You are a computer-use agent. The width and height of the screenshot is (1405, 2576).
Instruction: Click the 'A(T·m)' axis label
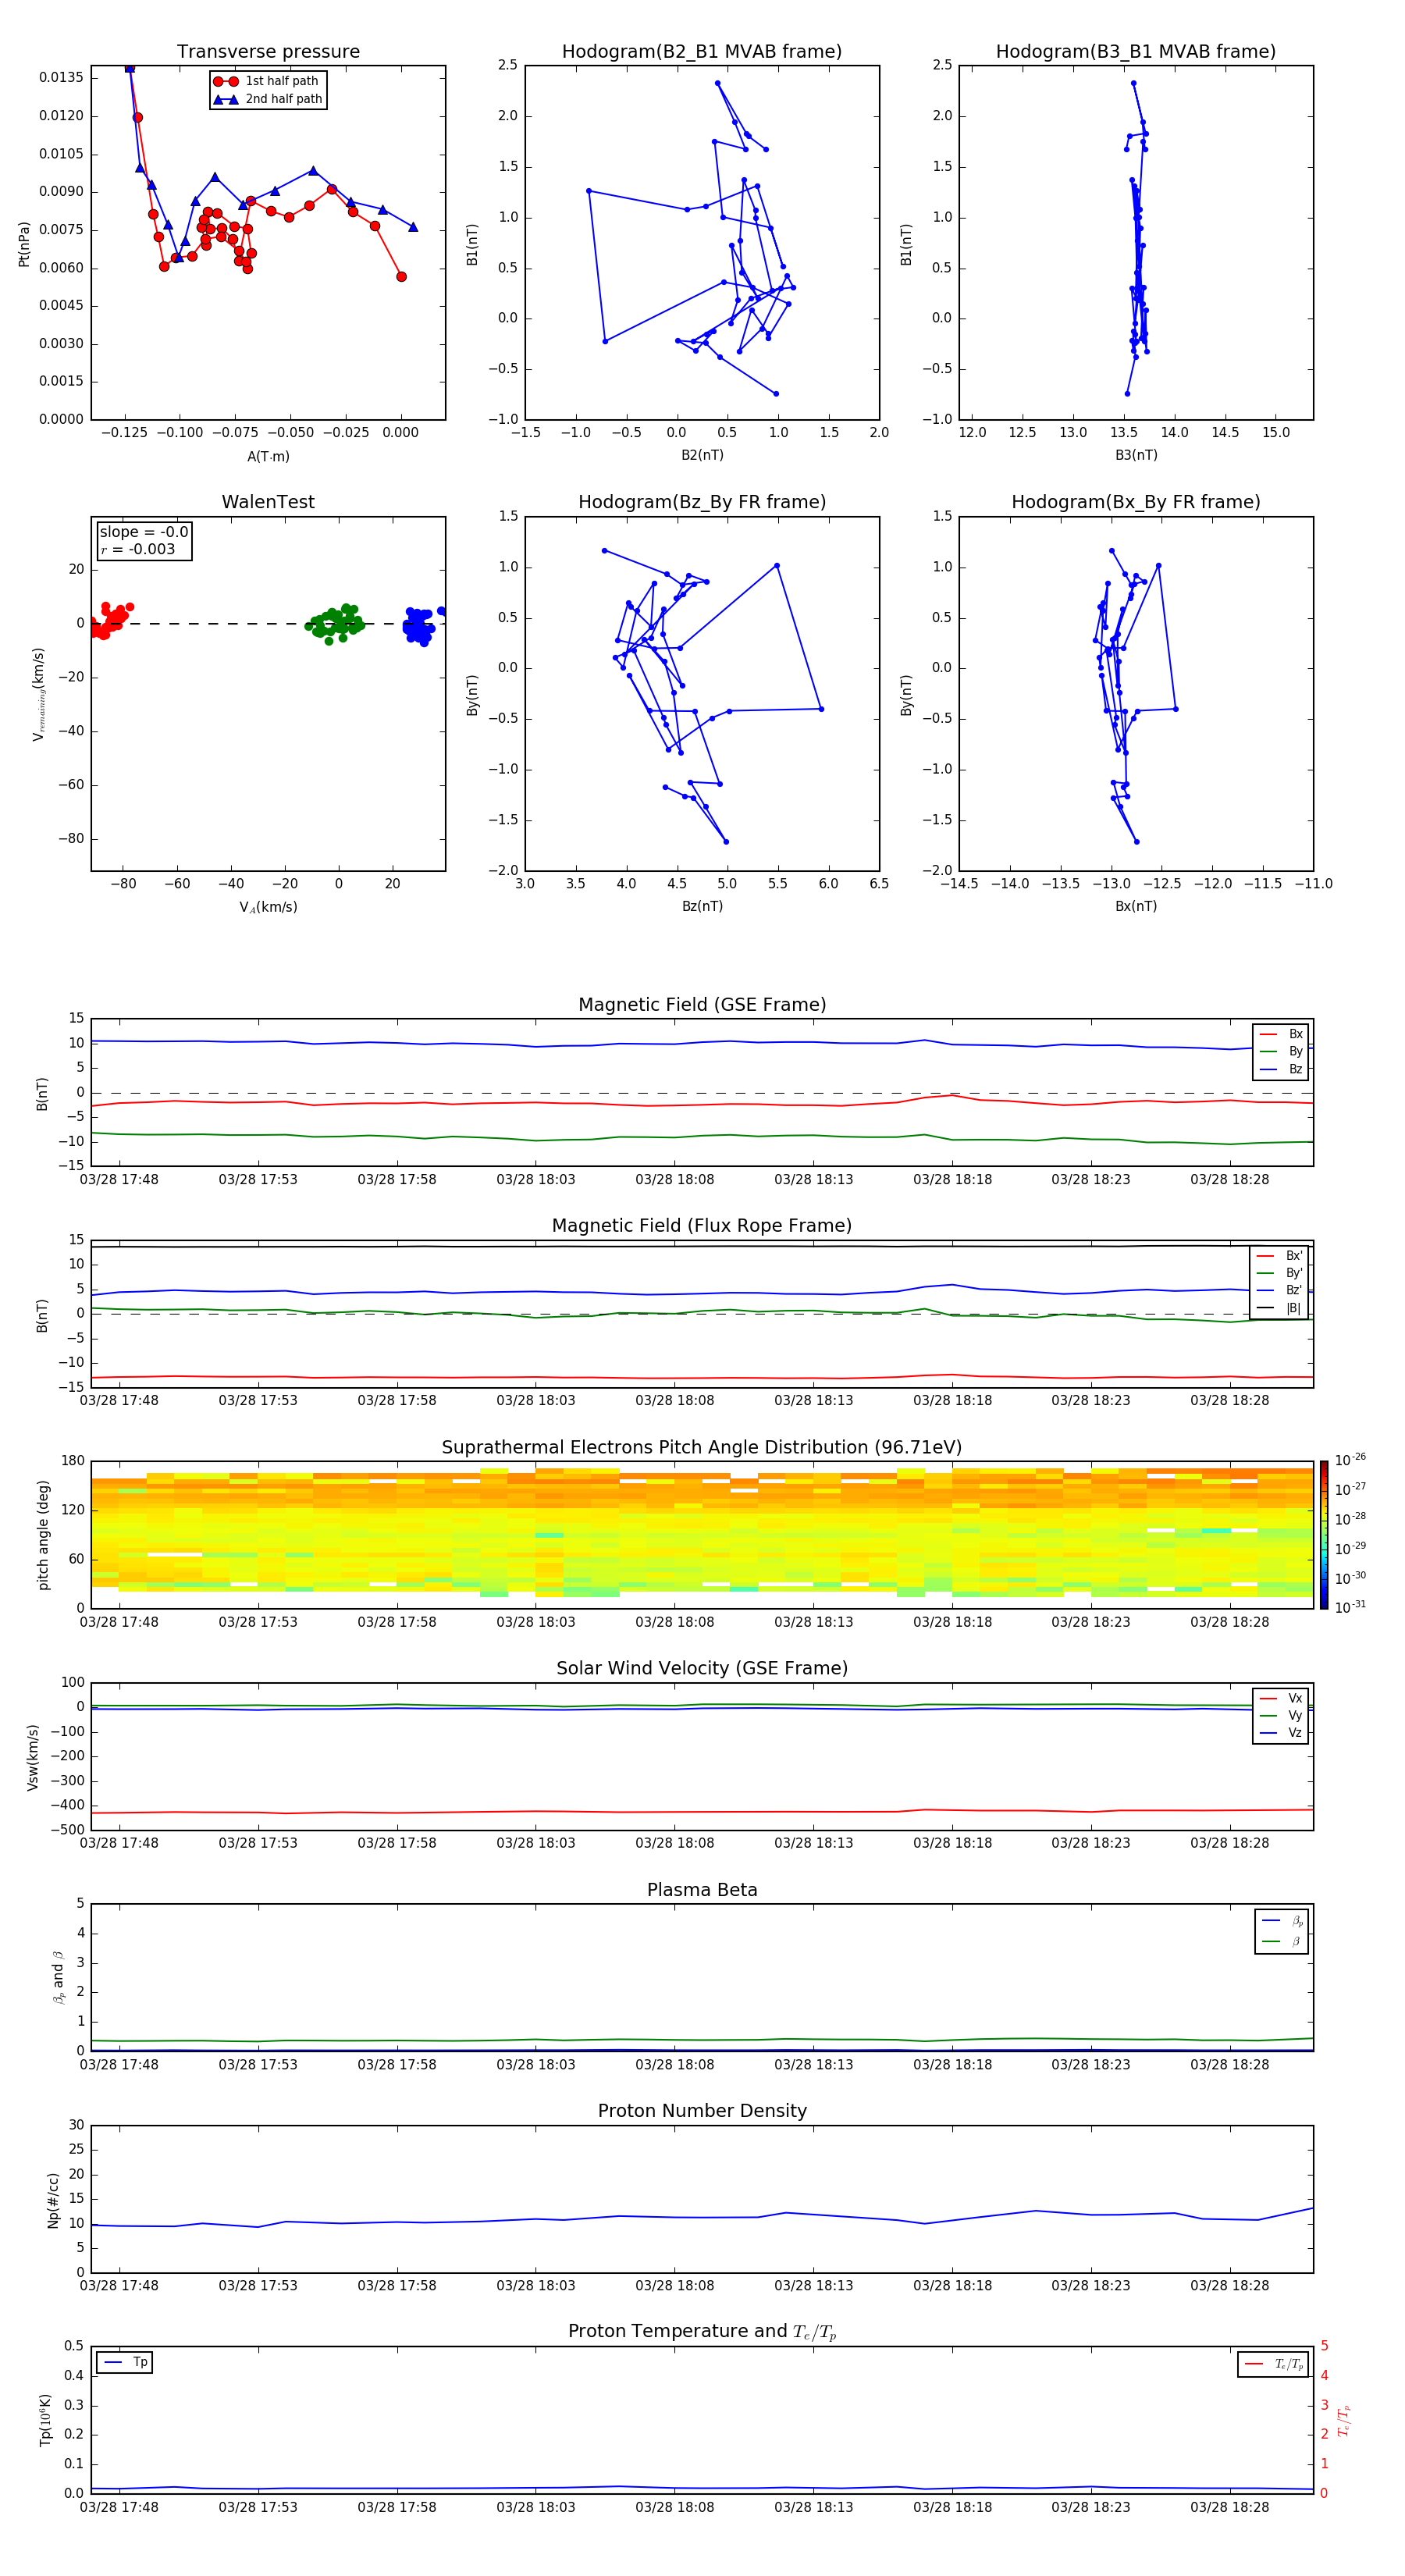(x=268, y=456)
